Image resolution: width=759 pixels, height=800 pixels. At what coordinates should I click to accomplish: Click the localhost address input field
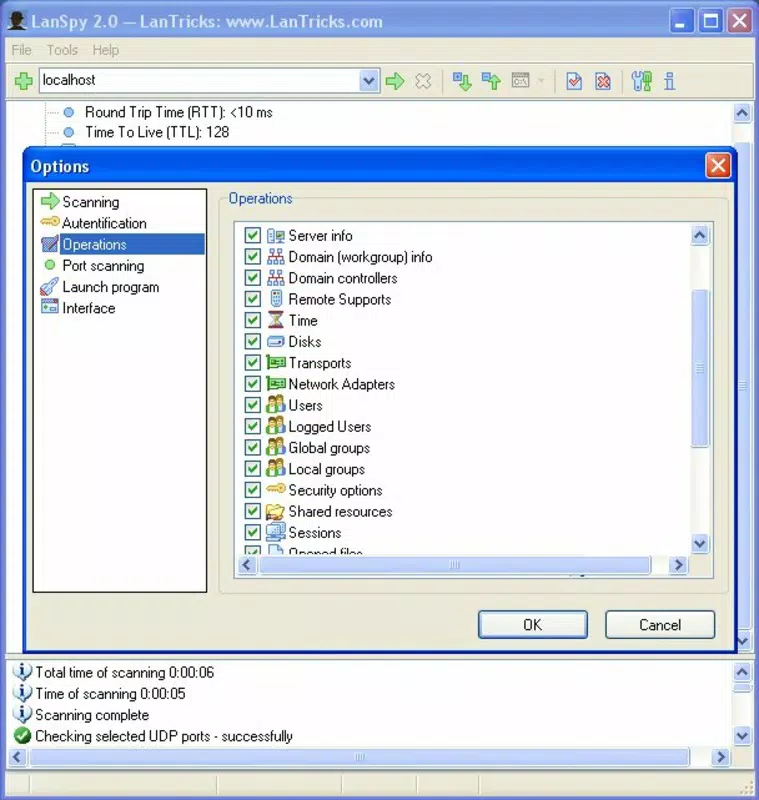pos(200,81)
